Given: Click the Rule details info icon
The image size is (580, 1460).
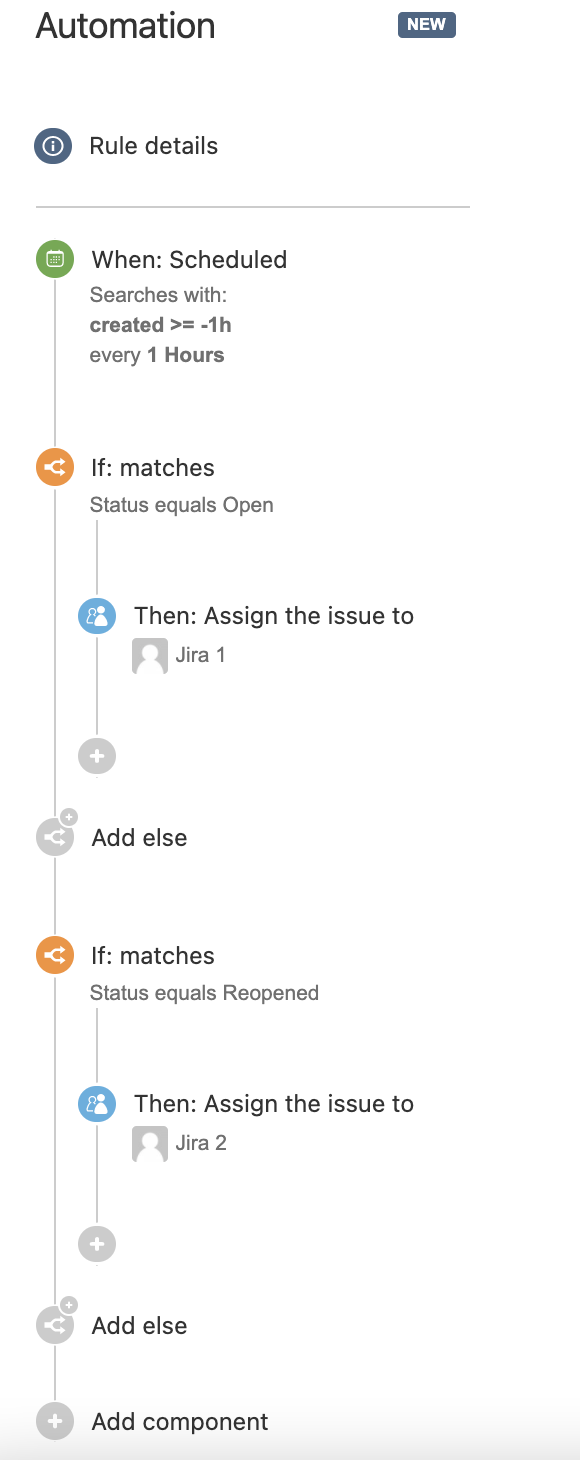Looking at the screenshot, I should click(53, 146).
